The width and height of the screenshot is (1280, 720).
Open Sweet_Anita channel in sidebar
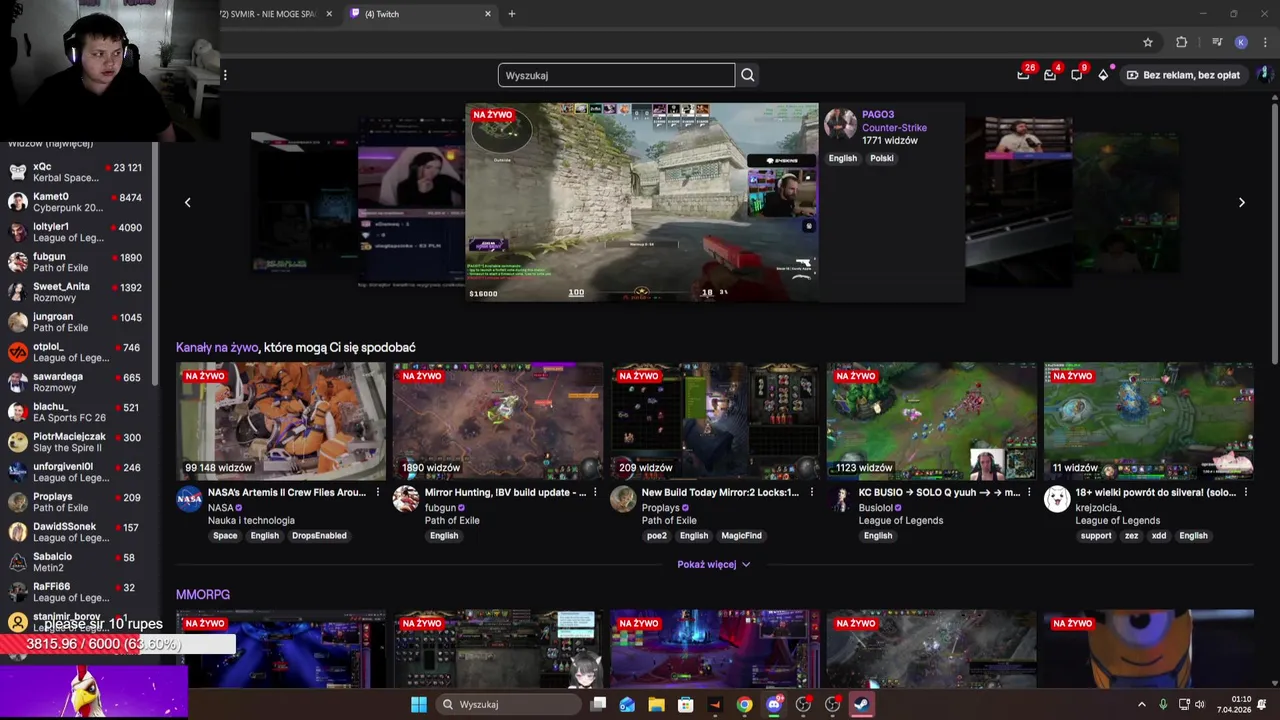77,292
